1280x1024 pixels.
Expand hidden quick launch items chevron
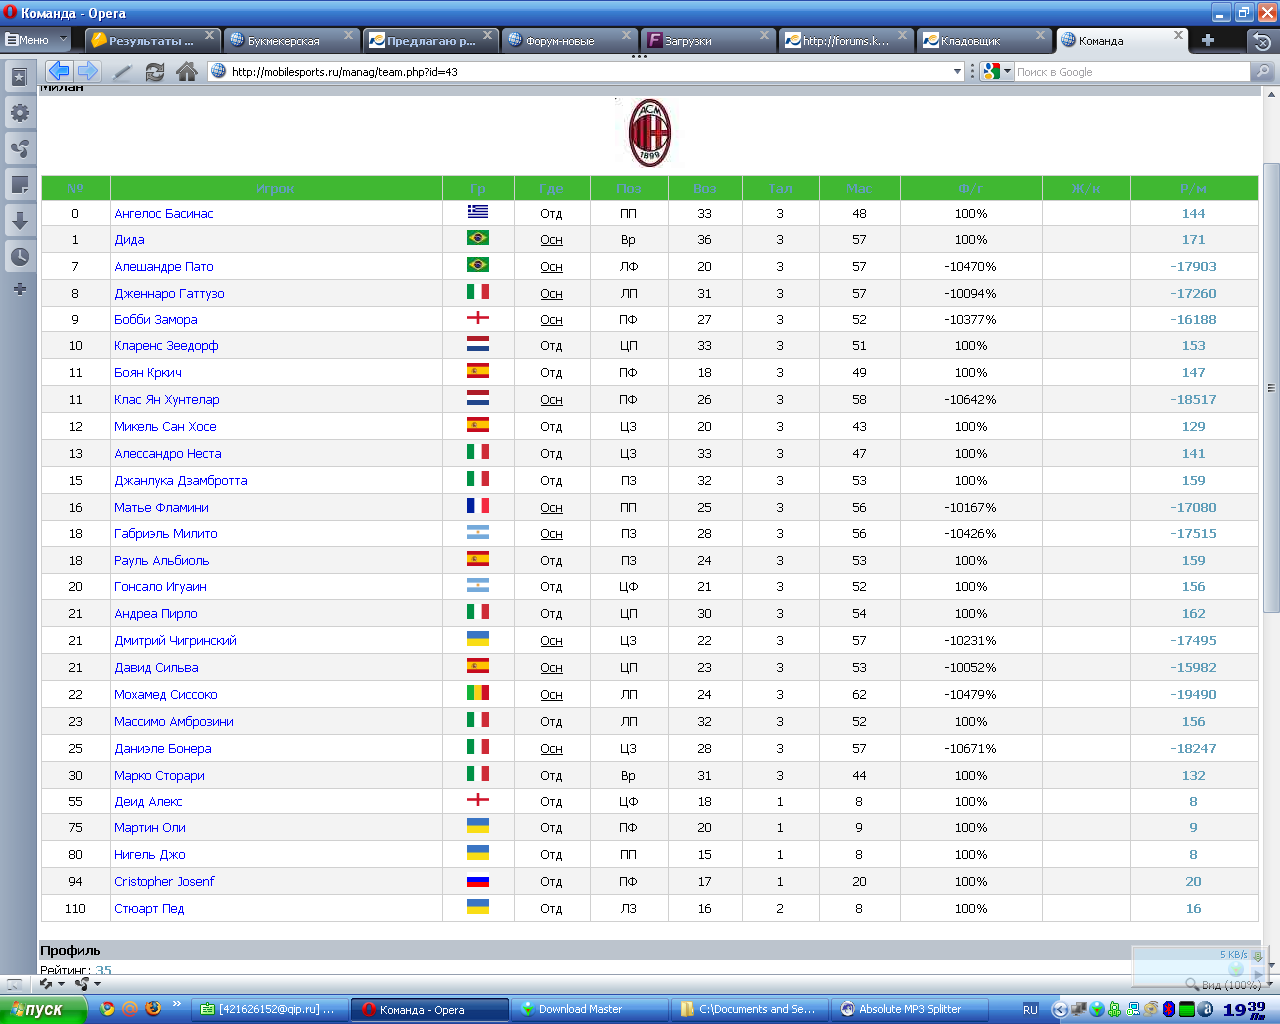177,1004
